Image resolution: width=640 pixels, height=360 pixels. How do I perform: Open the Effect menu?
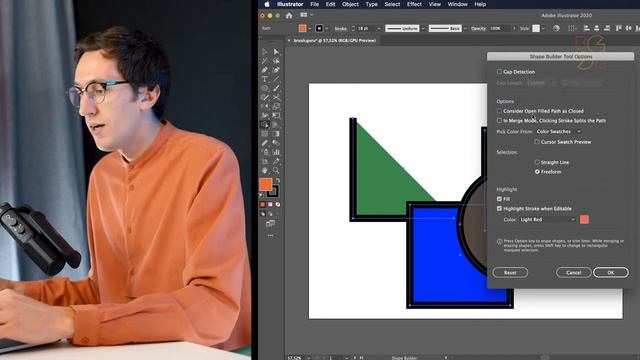click(414, 4)
